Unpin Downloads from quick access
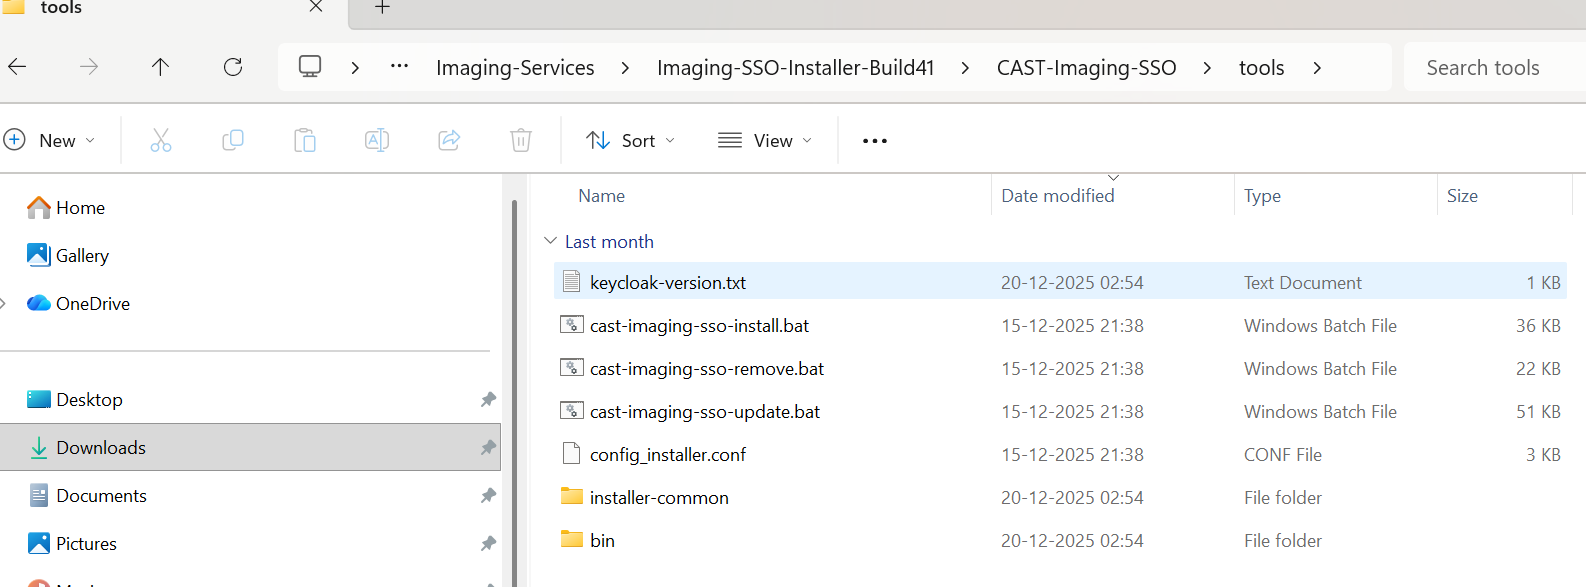 488,447
